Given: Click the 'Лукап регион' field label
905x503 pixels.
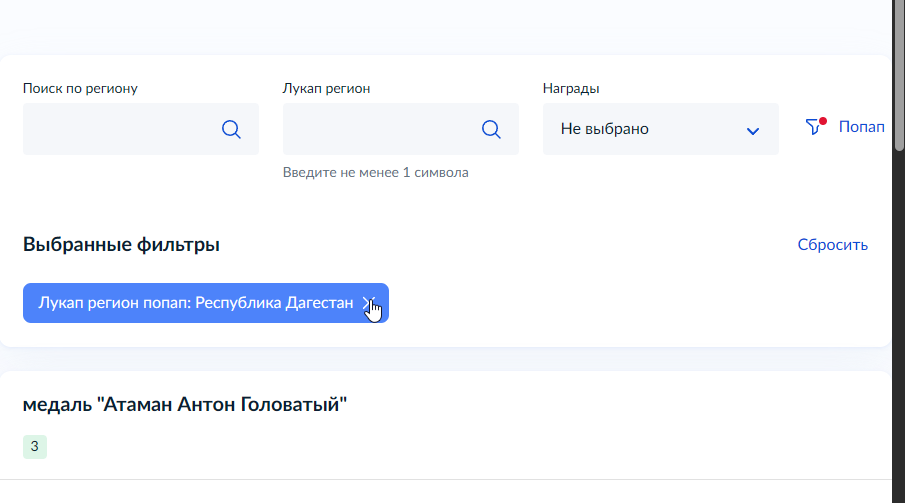Looking at the screenshot, I should click(327, 88).
